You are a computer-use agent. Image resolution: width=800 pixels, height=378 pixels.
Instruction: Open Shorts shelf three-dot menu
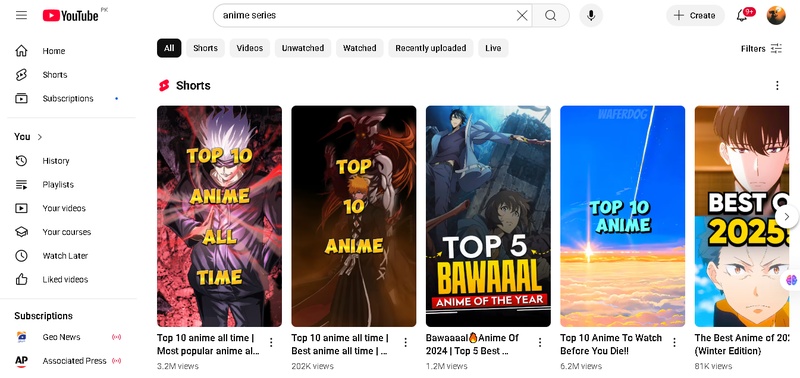[x=777, y=85]
